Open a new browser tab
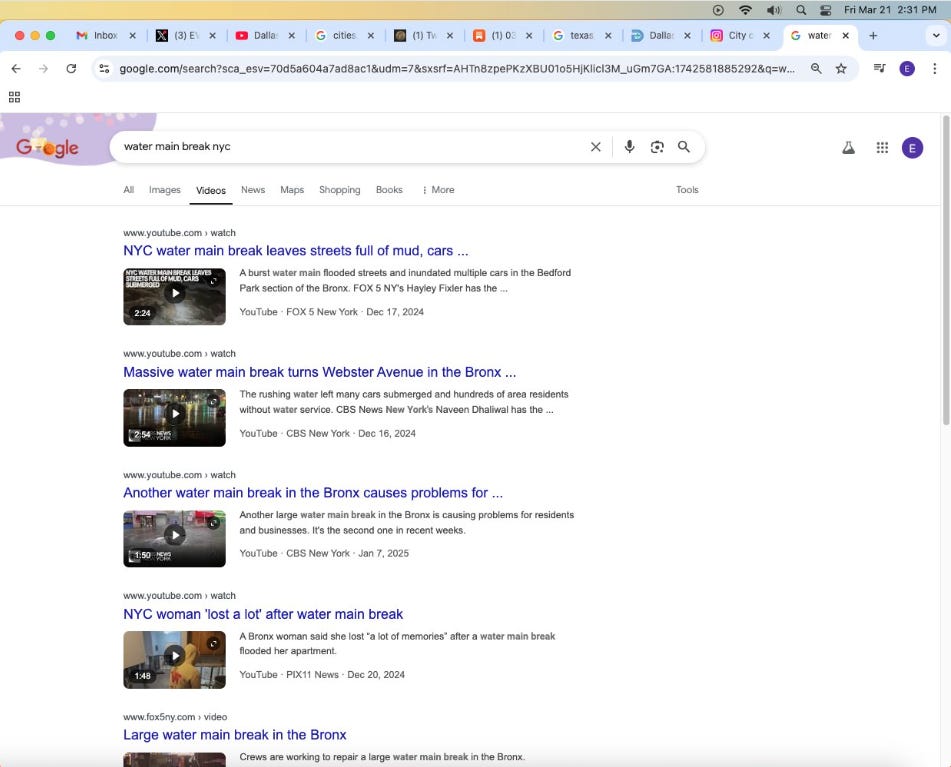 (x=873, y=36)
